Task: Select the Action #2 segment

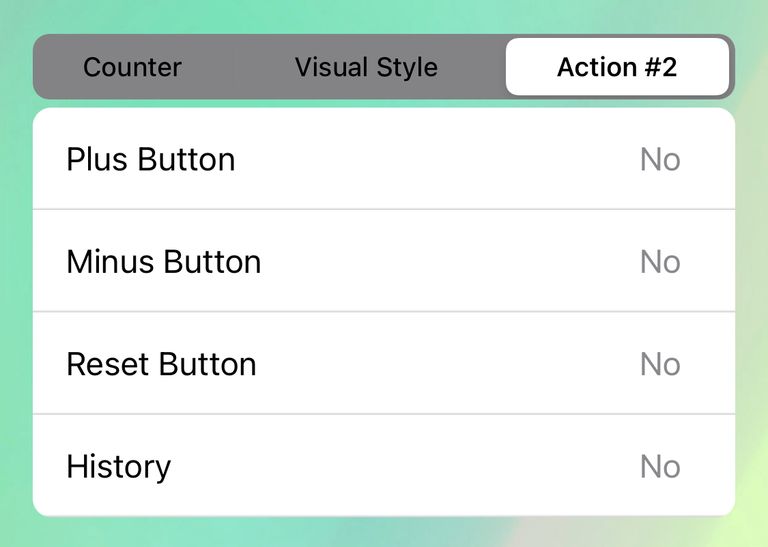Action: point(617,67)
